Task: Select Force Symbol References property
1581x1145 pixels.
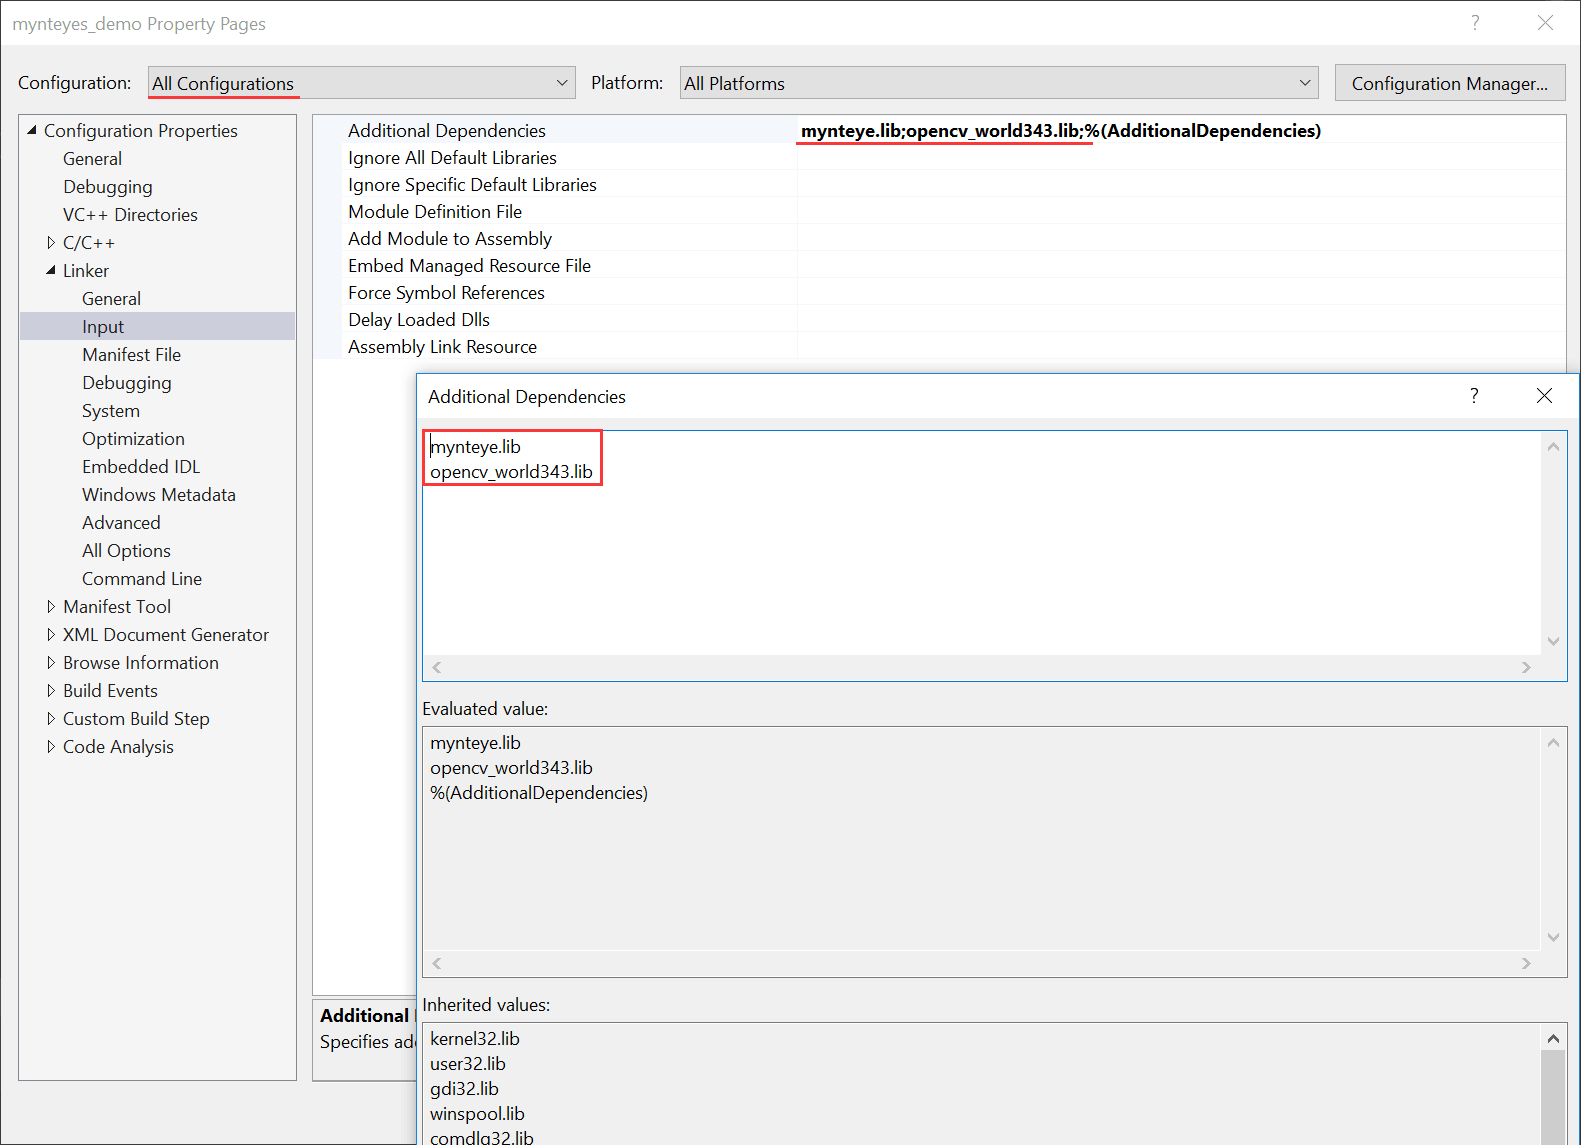Action: [x=446, y=293]
